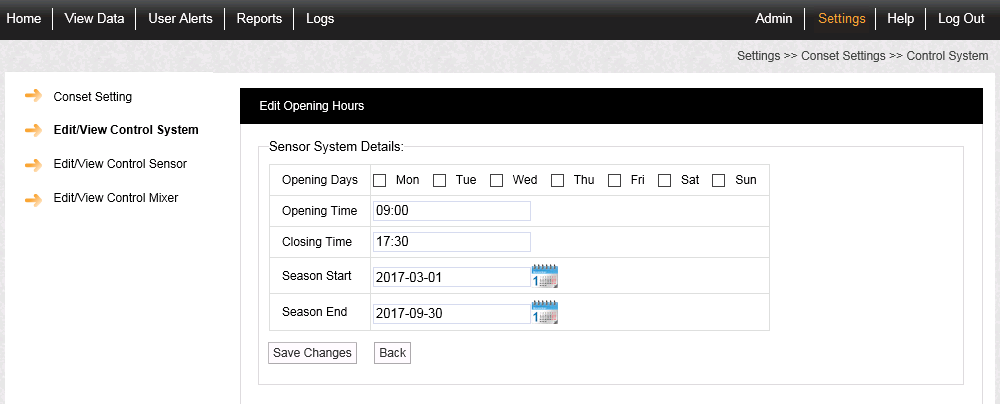Tick the Wed opening day checkbox

[496, 181]
